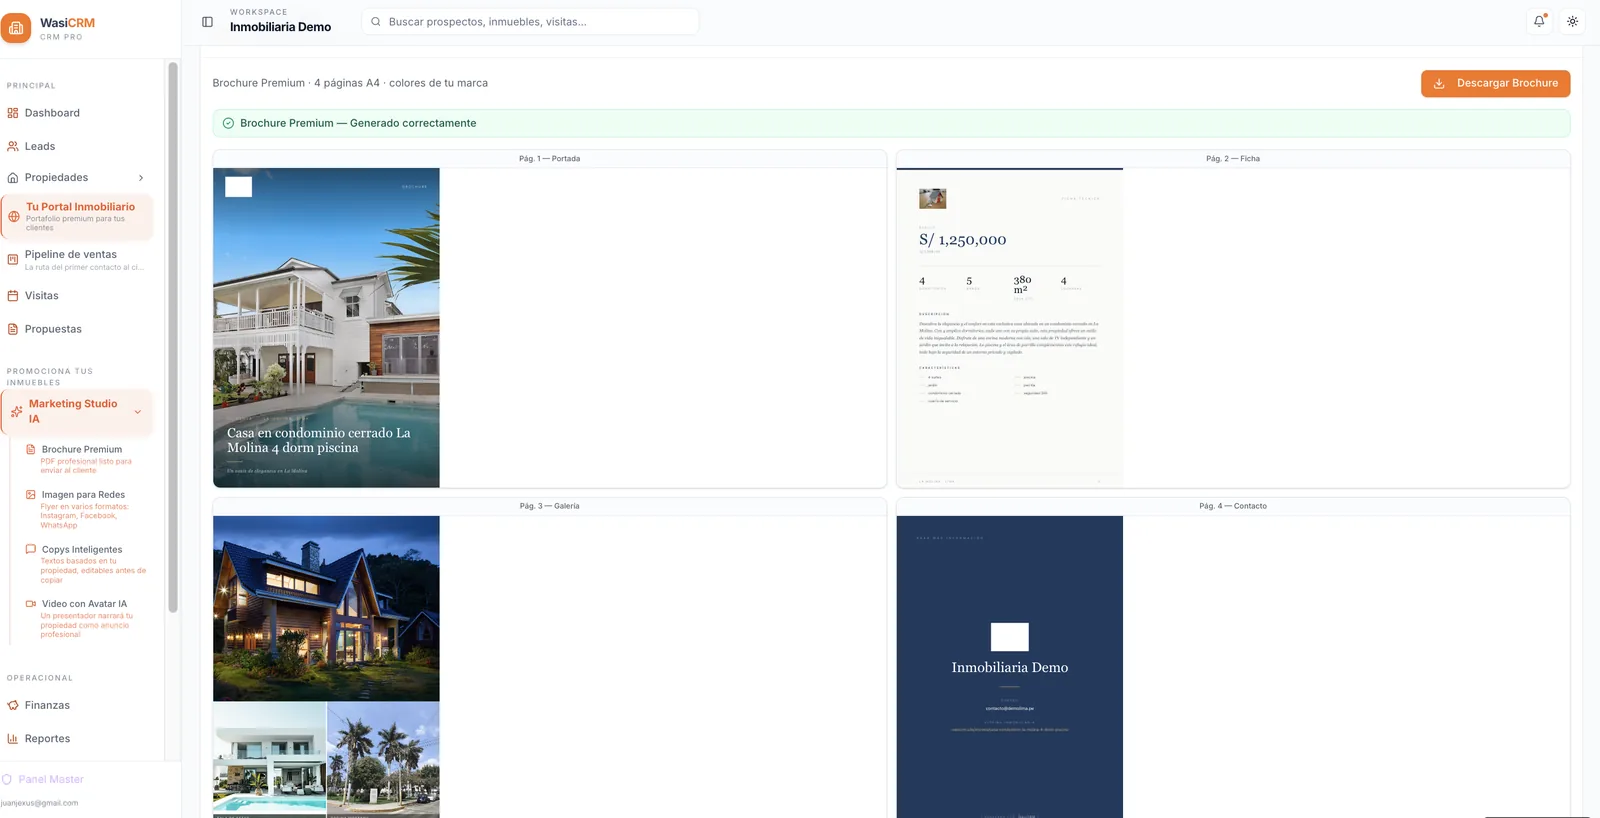This screenshot has height=818, width=1600.
Task: Click the Pág. 3 Galería page preview
Action: [x=326, y=667]
